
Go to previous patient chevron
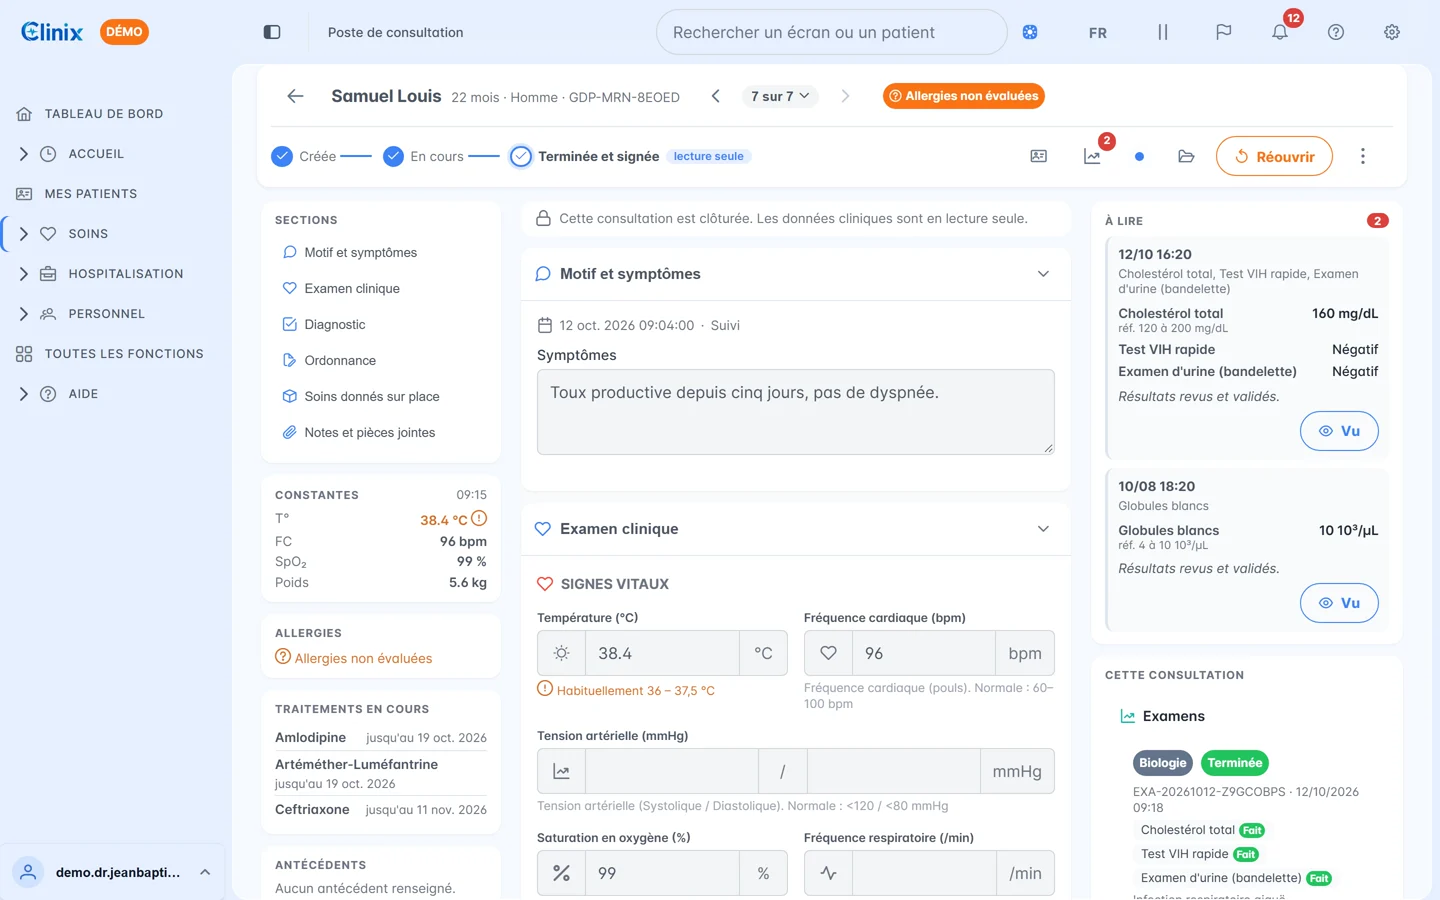(716, 96)
